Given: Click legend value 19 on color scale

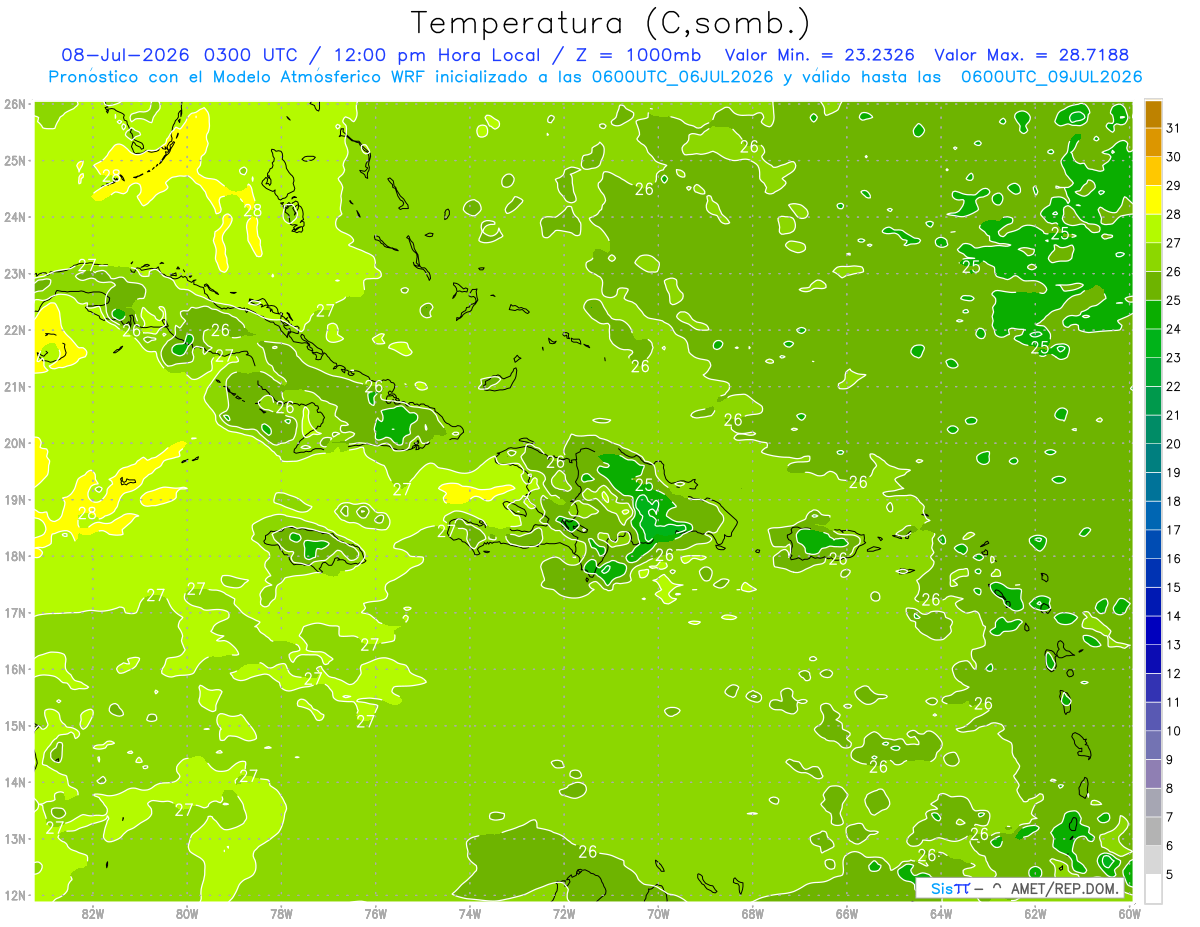Looking at the screenshot, I should pos(1174,472).
